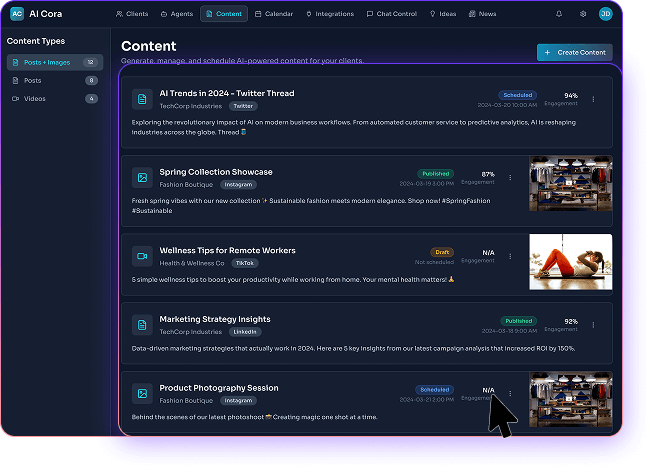Select Videos content type in sidebar

[x=55, y=99]
